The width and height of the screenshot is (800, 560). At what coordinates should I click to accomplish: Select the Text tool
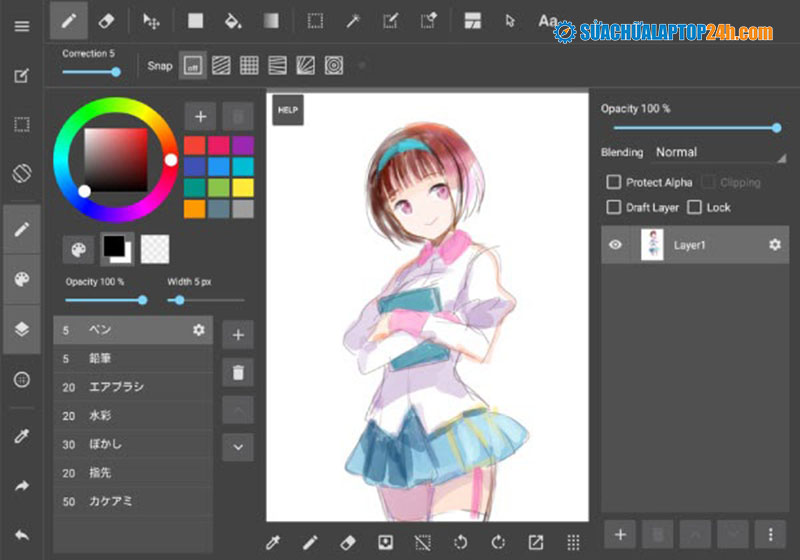click(x=547, y=20)
